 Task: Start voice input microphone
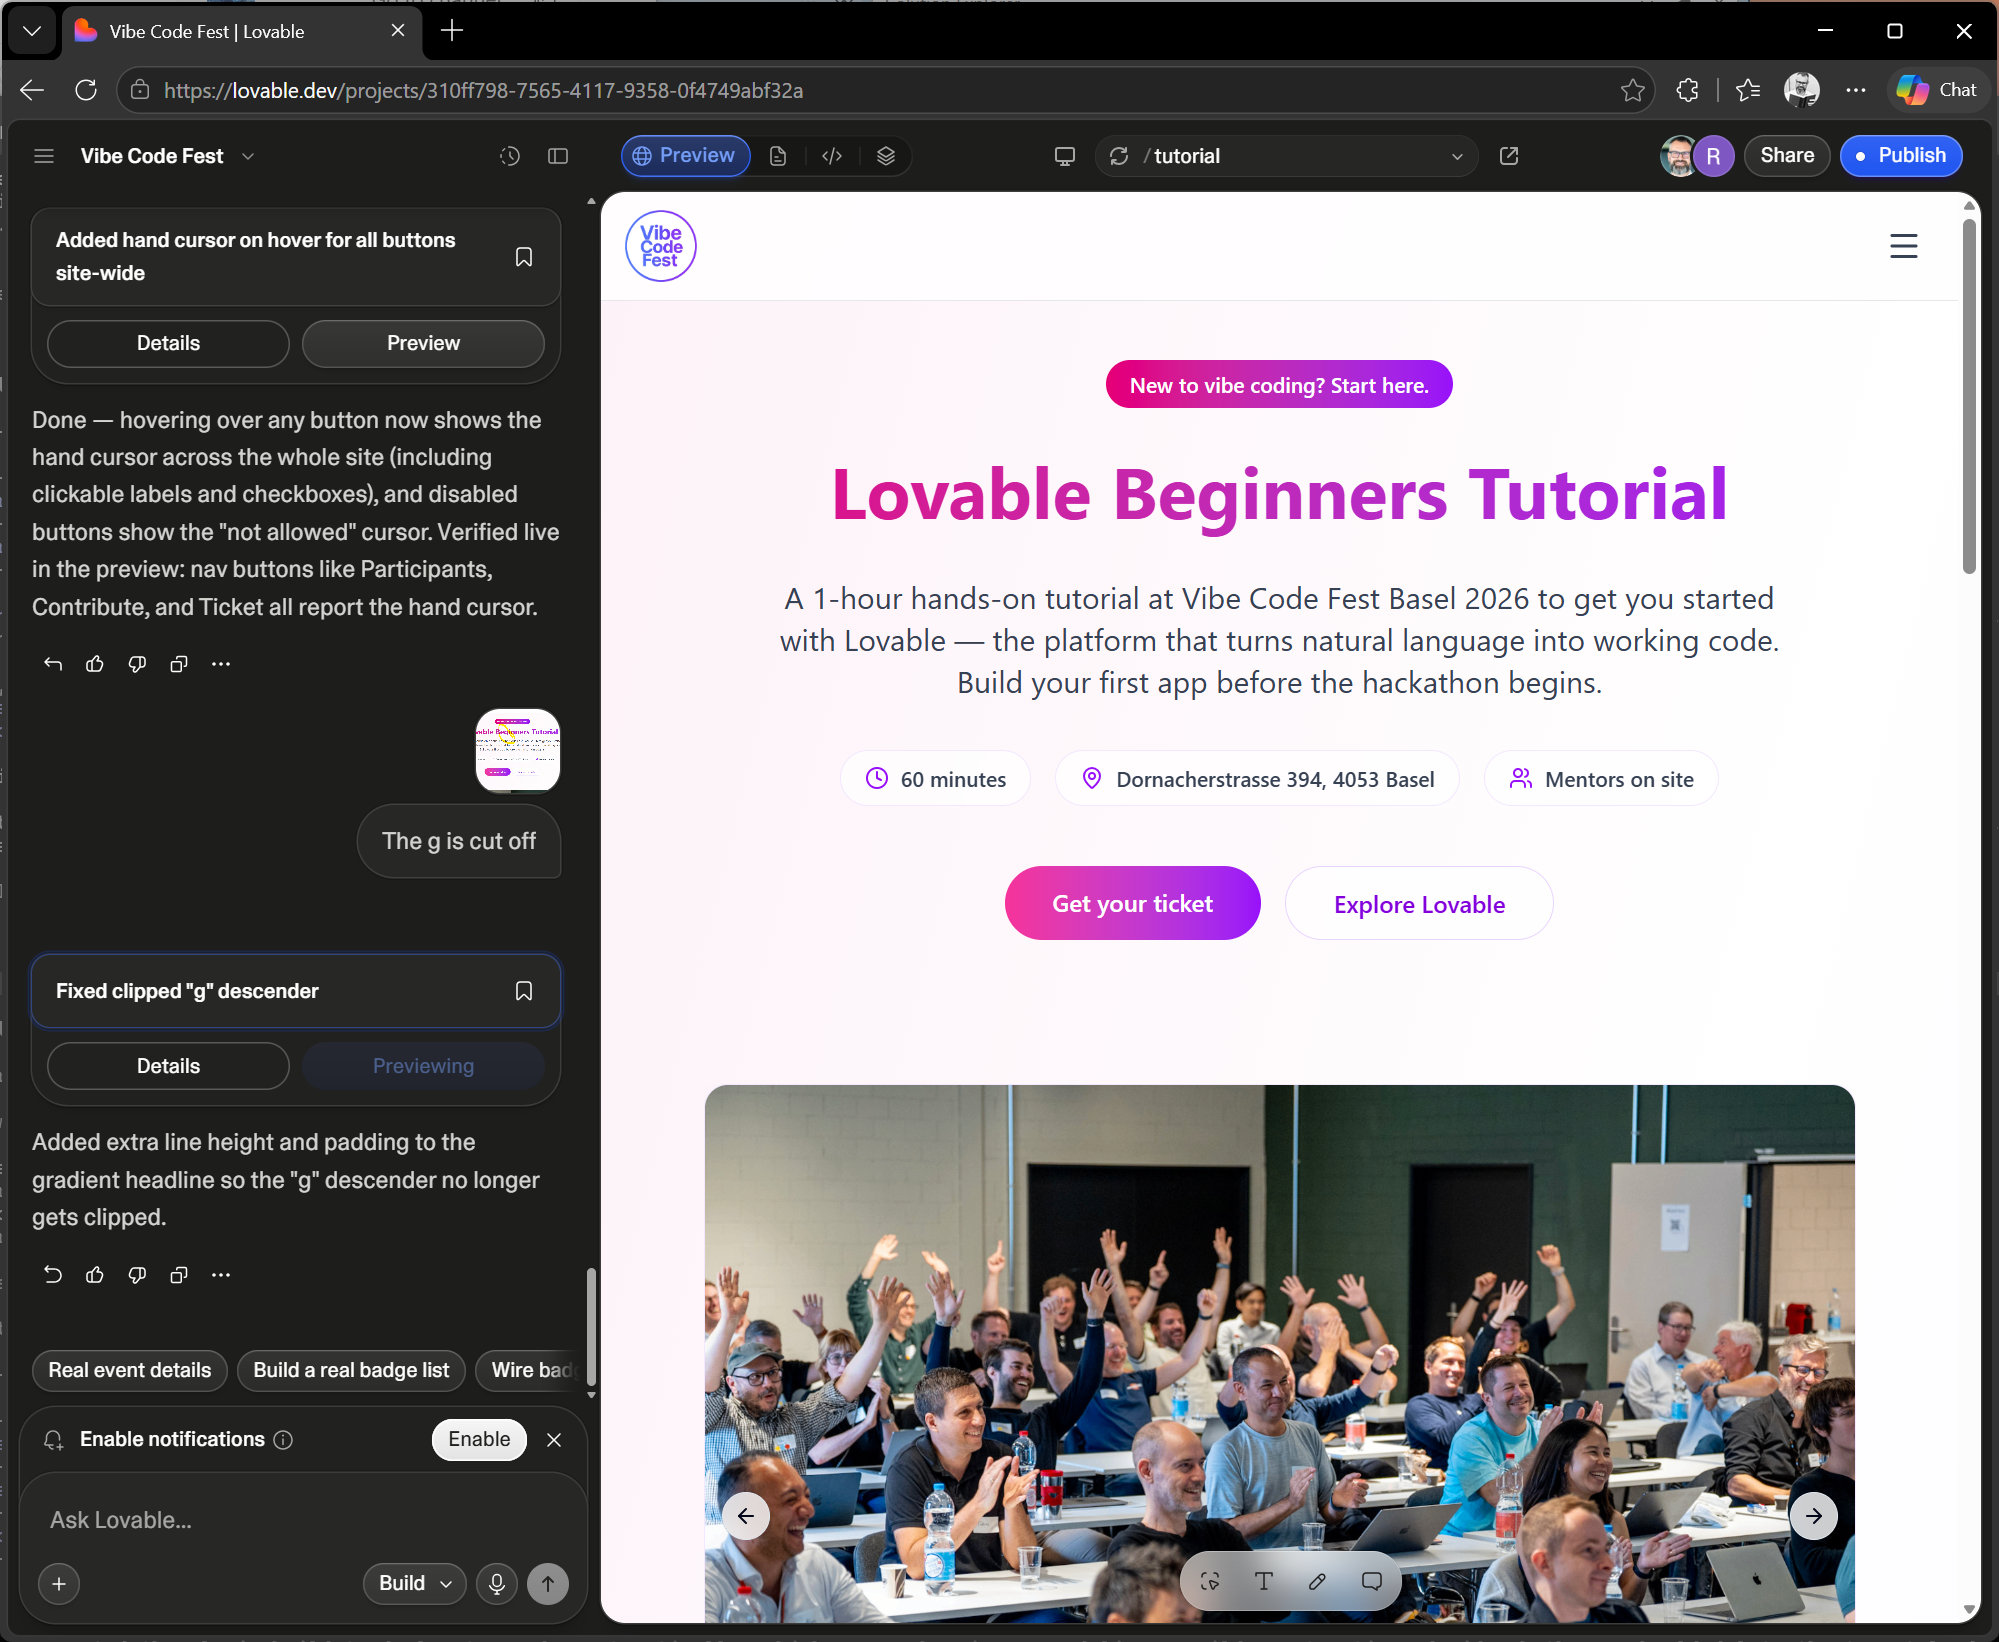[497, 1584]
